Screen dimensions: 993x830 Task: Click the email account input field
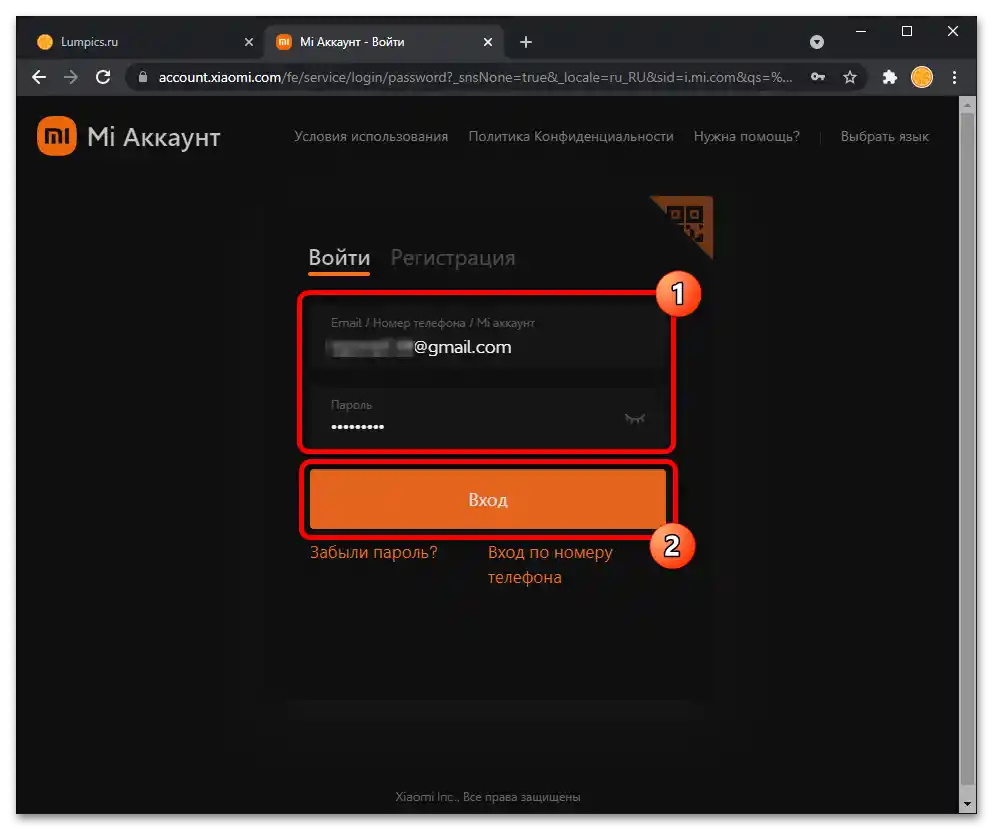(487, 337)
